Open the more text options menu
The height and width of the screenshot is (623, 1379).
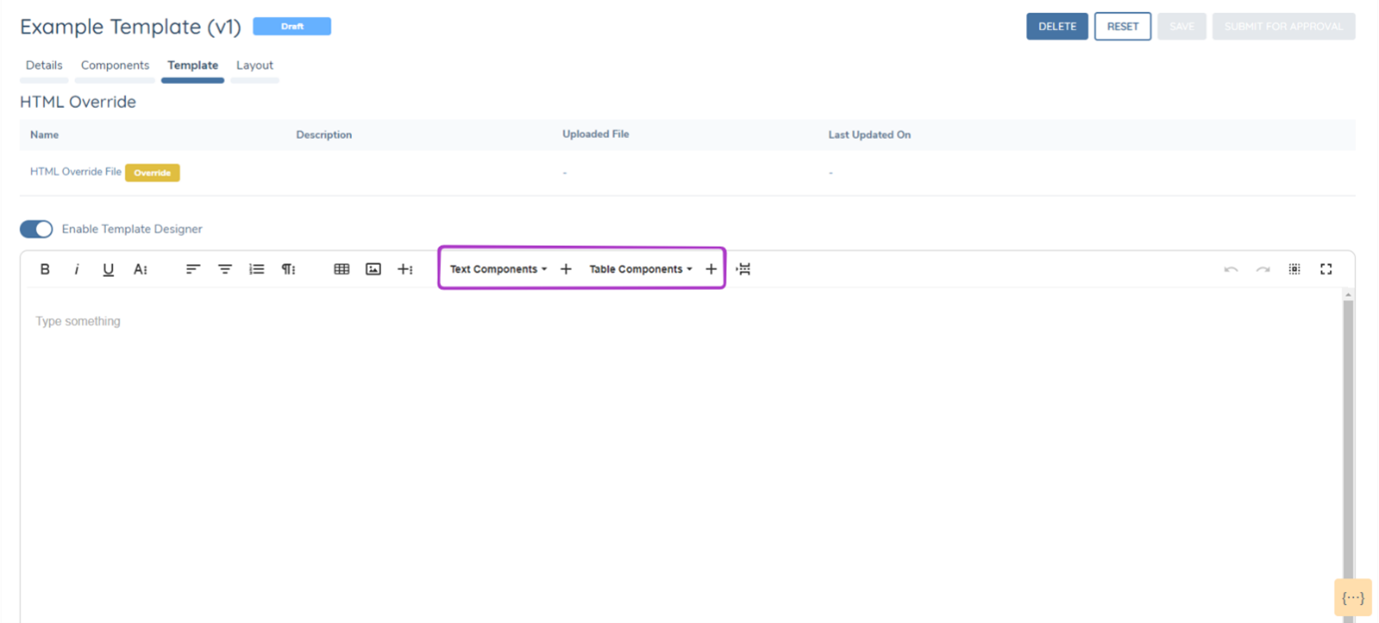pos(141,269)
